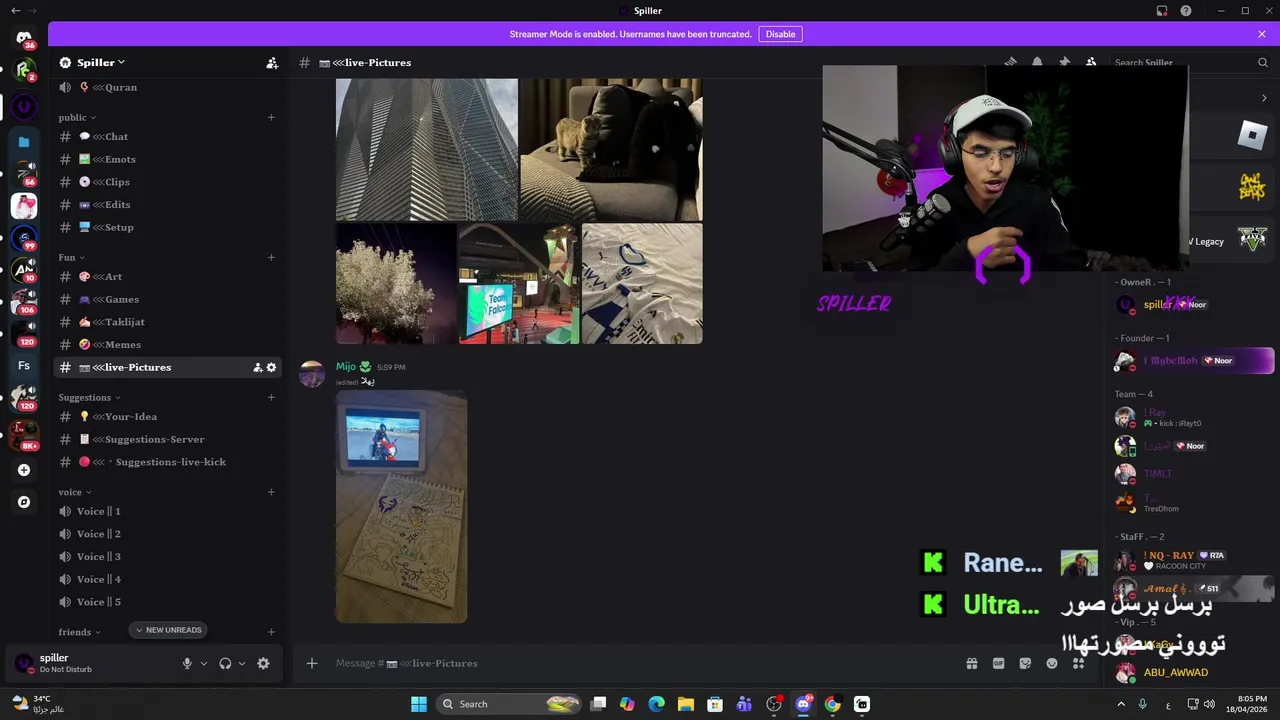The width and height of the screenshot is (1280, 720).
Task: Open the Memes channel
Action: (167, 345)
